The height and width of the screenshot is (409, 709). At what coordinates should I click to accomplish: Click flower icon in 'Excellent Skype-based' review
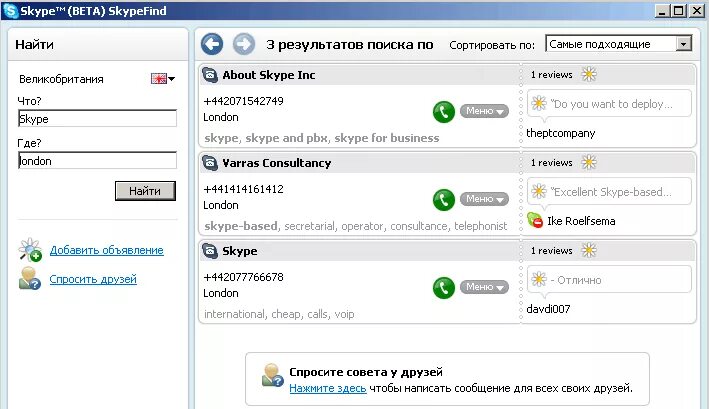[x=539, y=192]
